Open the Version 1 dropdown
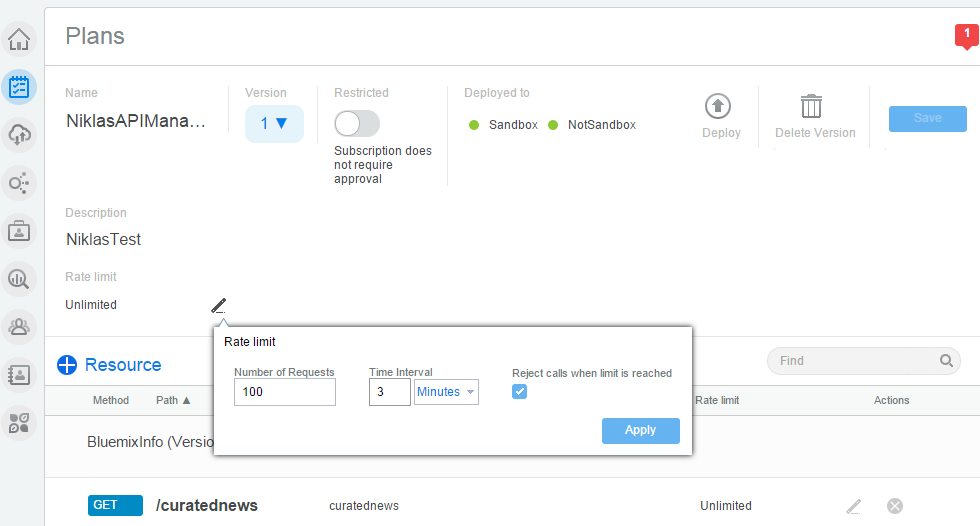The width and height of the screenshot is (980, 526). [274, 124]
